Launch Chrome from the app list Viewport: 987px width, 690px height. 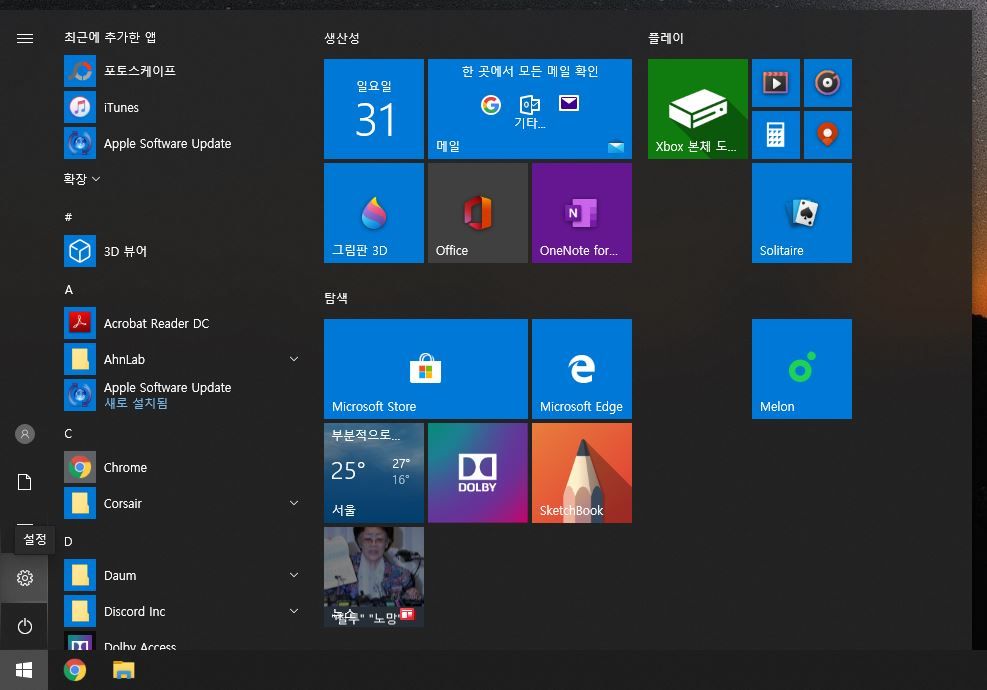click(183, 467)
